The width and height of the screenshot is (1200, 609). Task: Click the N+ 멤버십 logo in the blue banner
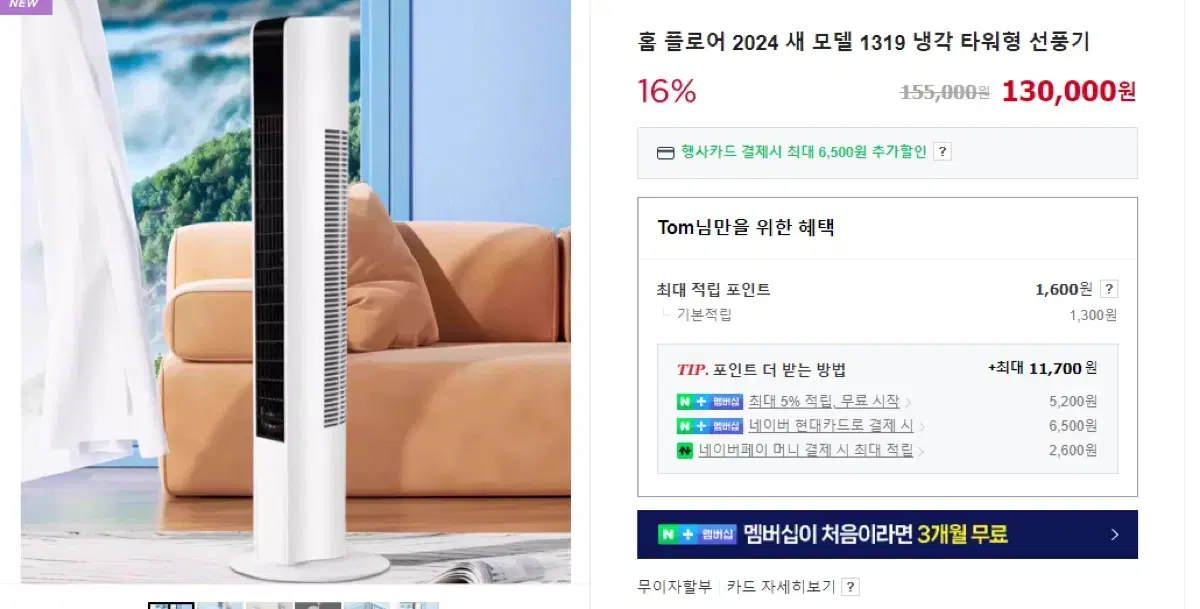[x=697, y=535]
